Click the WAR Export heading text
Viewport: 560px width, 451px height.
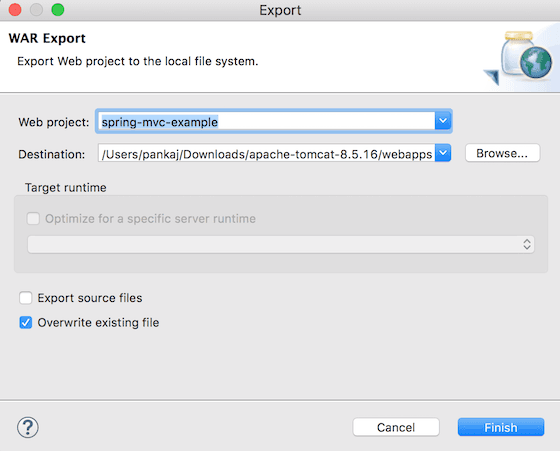[47, 38]
